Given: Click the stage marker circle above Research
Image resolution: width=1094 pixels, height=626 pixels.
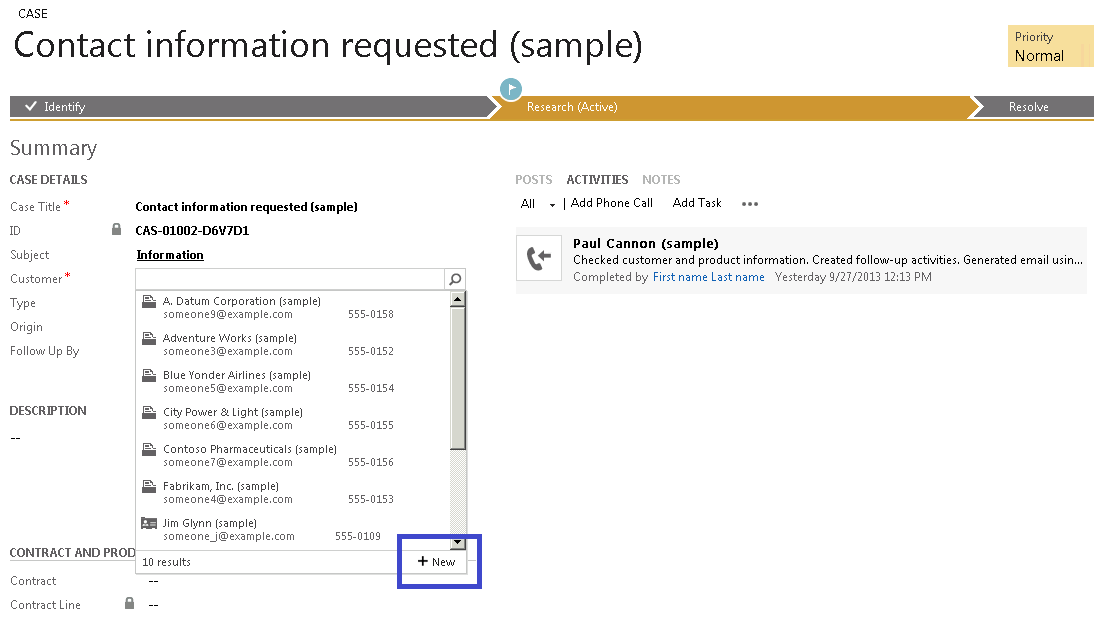Looking at the screenshot, I should coord(510,89).
